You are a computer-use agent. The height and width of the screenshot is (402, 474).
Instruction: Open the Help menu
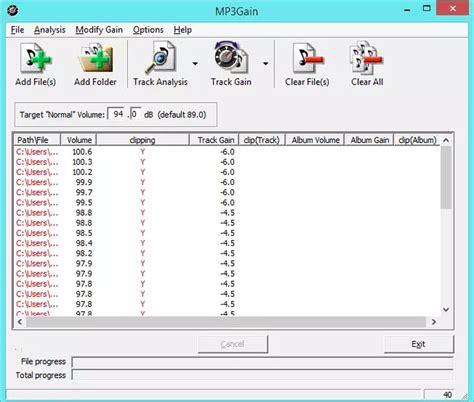(x=183, y=30)
